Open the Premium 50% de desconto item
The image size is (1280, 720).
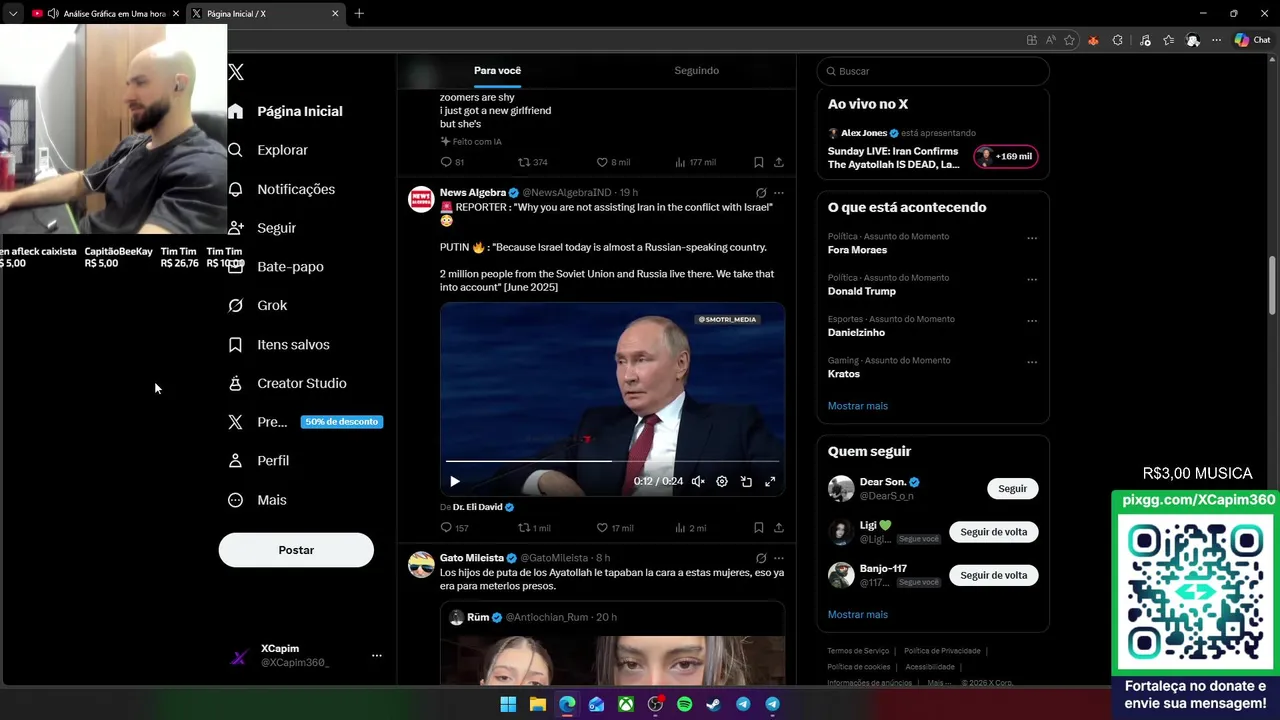point(304,422)
